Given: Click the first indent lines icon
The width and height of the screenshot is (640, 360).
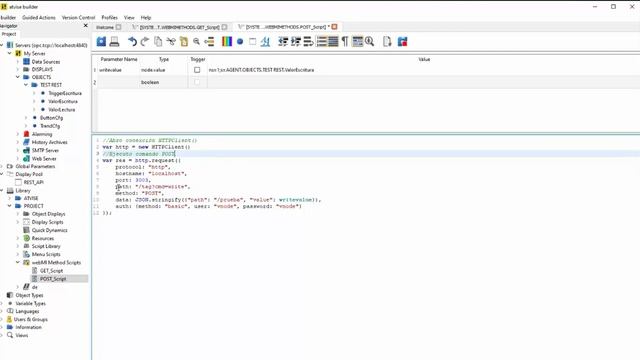Looking at the screenshot, I should (283, 41).
